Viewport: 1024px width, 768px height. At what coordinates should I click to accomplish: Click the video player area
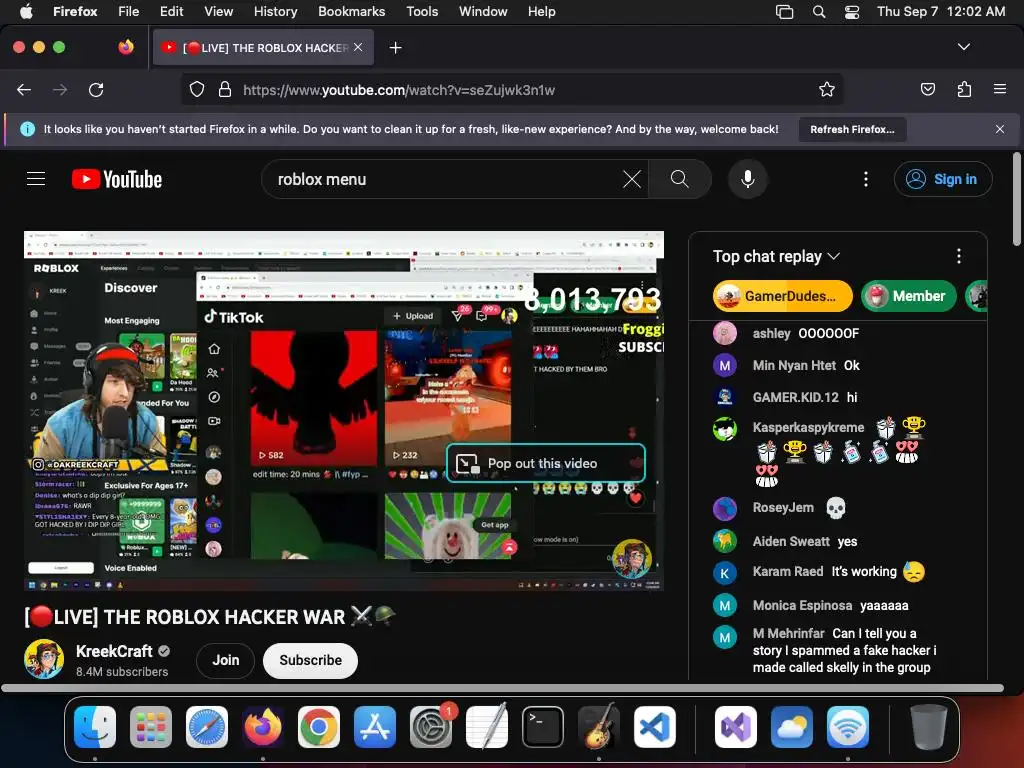click(344, 411)
